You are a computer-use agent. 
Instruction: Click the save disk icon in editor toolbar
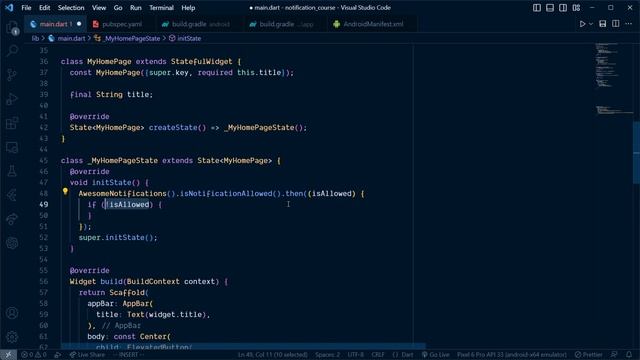602,24
